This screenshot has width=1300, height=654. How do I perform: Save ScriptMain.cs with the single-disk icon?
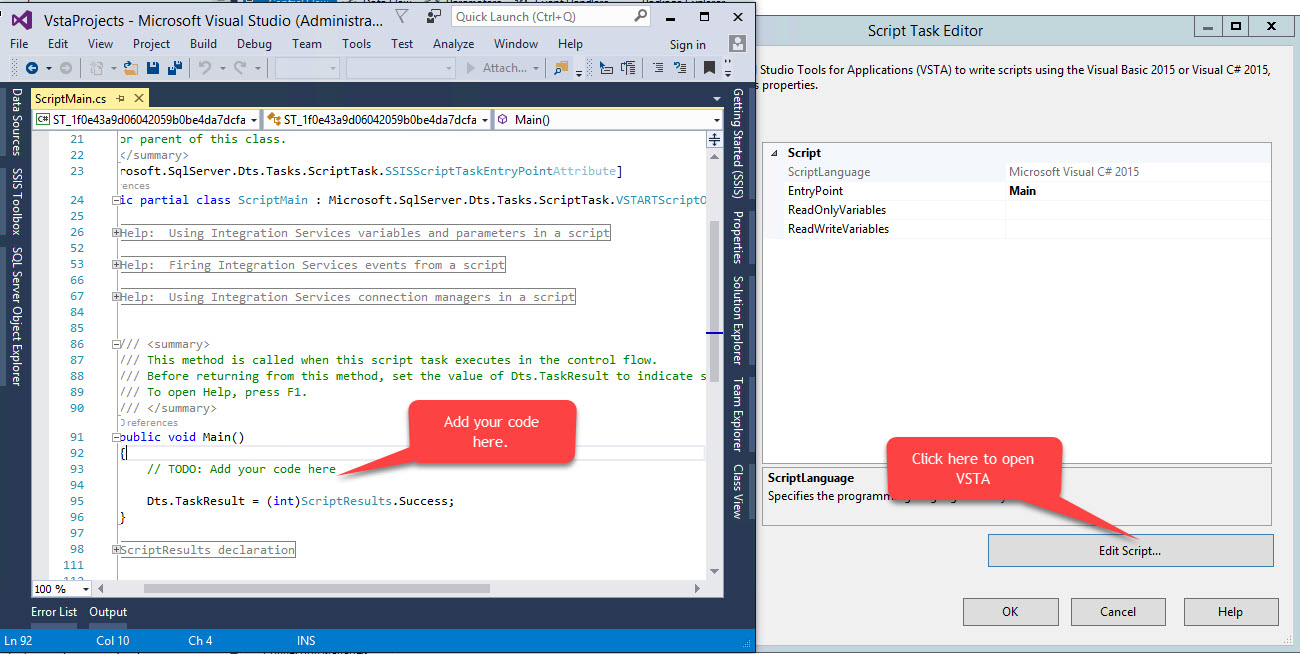pos(153,68)
